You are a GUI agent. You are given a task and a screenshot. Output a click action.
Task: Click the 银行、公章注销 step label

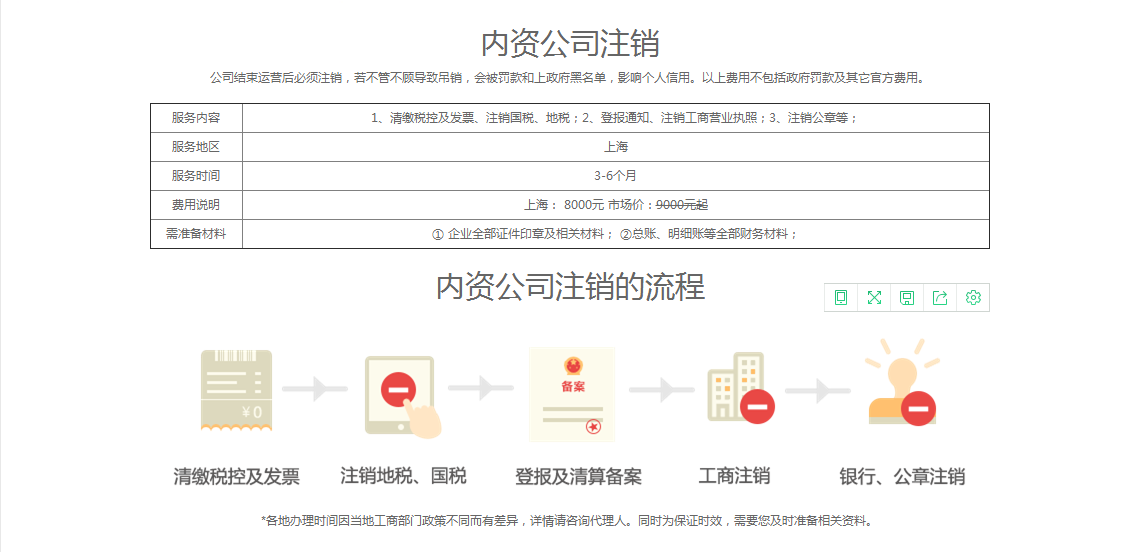click(902, 476)
